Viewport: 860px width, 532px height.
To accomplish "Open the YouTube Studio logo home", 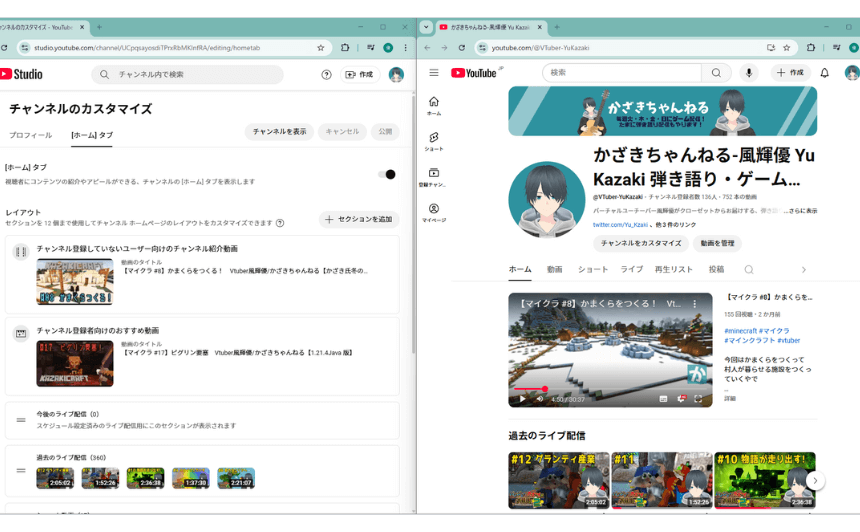I will [21, 74].
